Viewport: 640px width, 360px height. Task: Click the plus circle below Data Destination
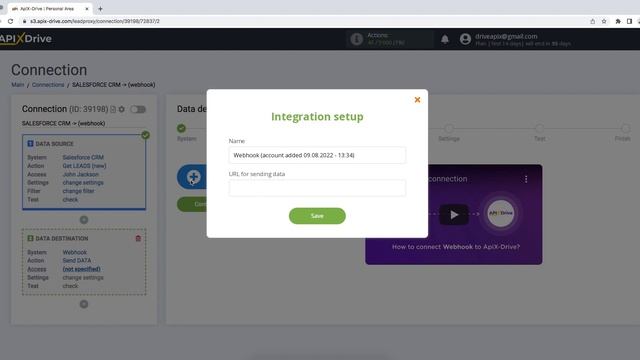[84, 304]
